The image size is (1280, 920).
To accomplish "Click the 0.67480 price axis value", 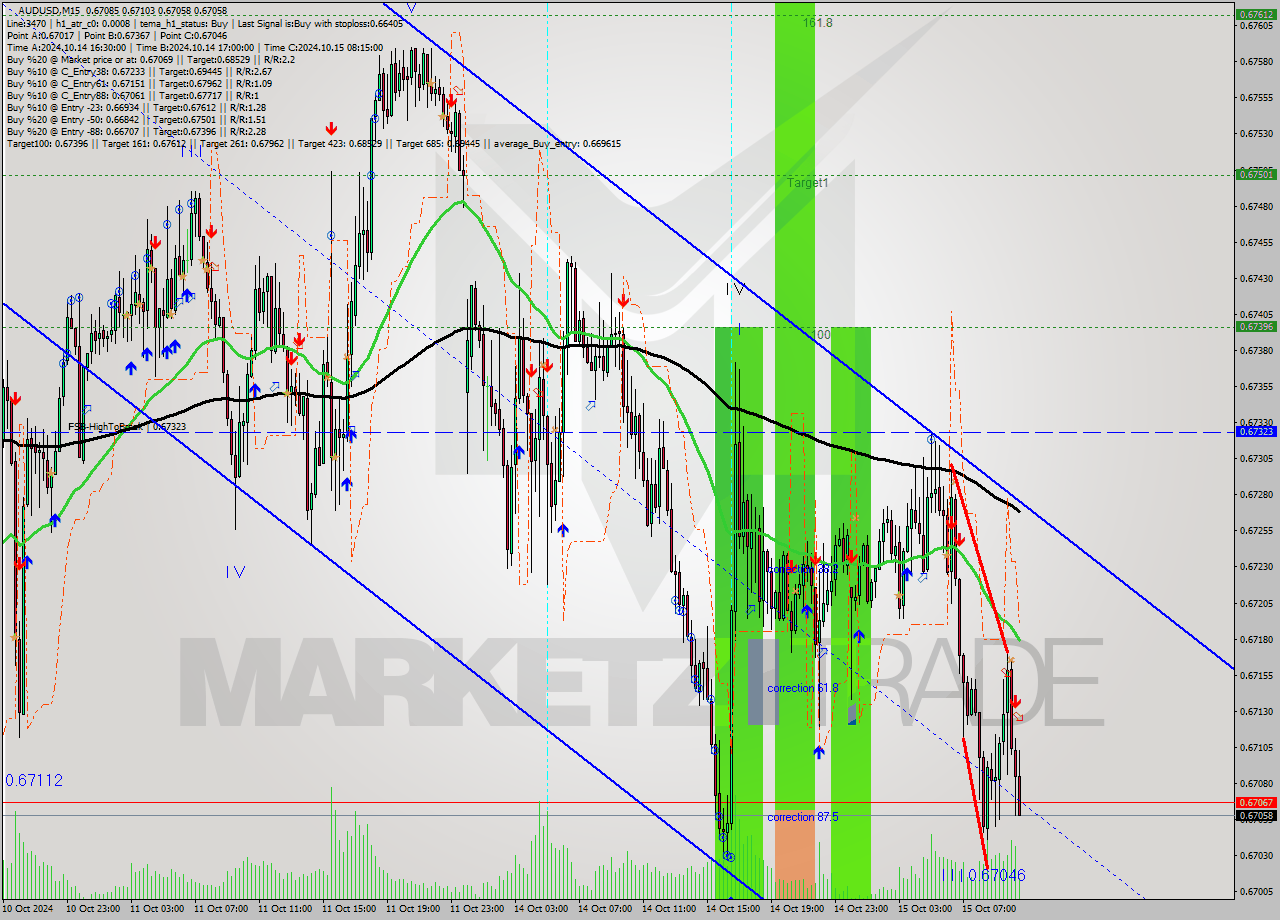I will [1256, 206].
